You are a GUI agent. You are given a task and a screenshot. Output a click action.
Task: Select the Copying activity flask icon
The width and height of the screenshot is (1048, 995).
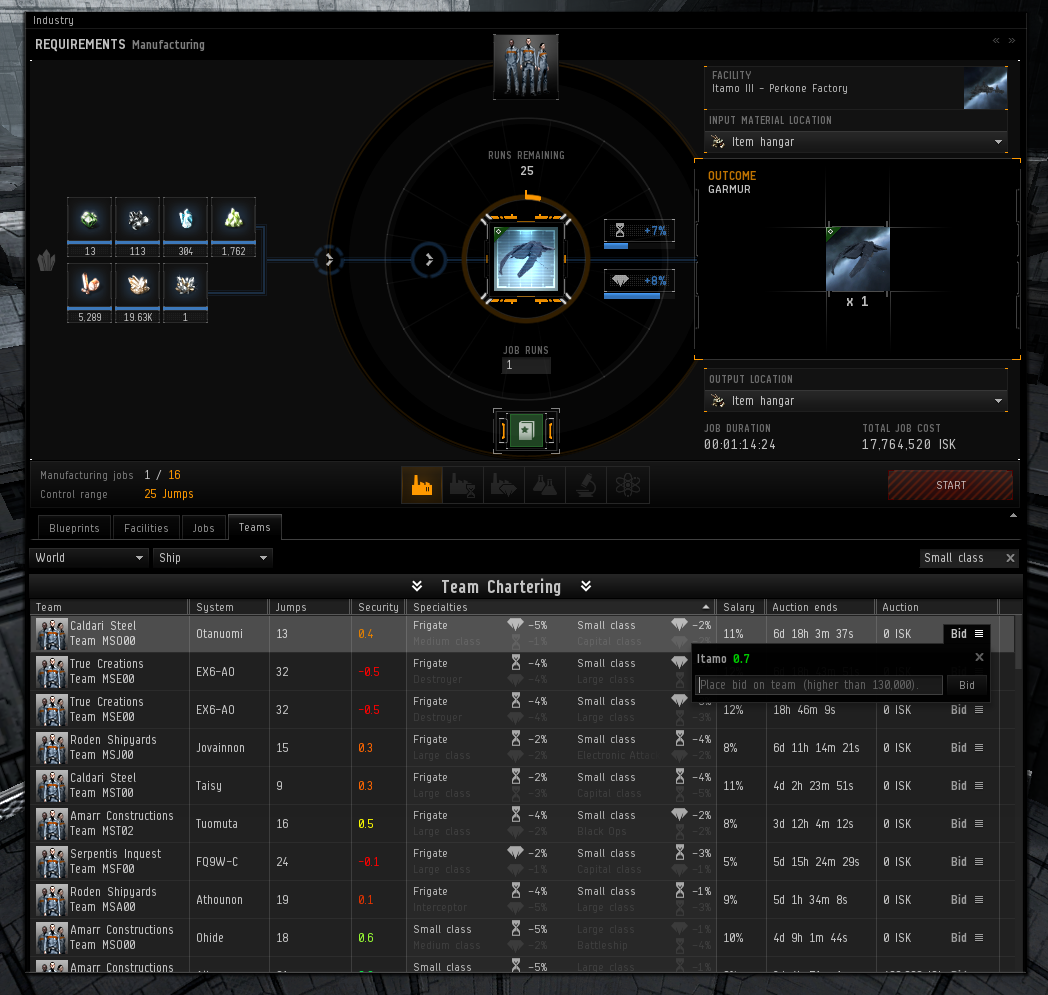coord(545,484)
